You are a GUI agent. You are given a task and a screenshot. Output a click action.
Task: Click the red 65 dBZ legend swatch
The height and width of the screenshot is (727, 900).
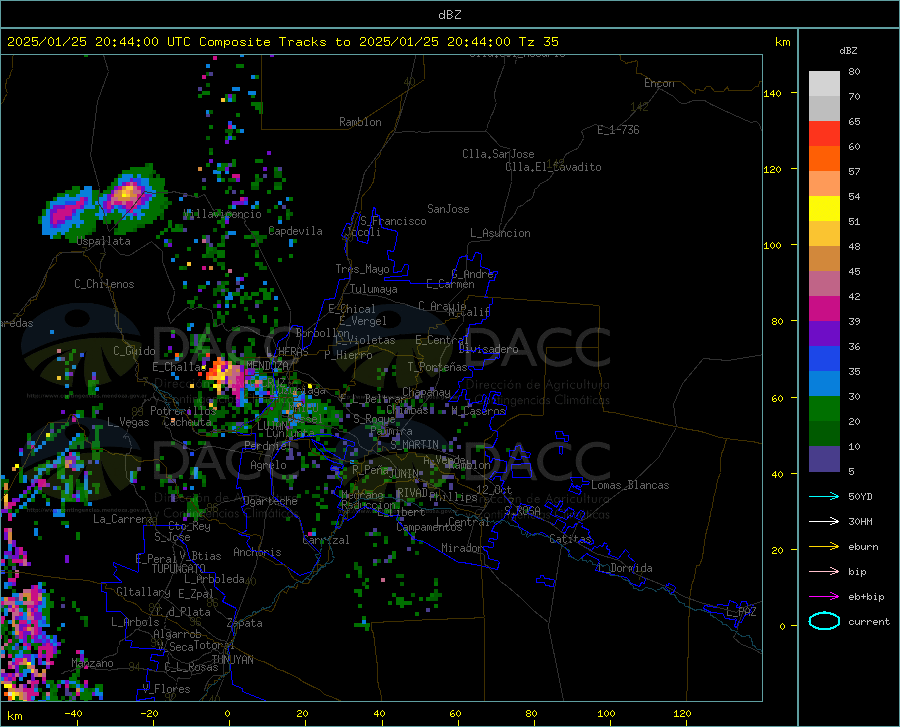(x=824, y=133)
